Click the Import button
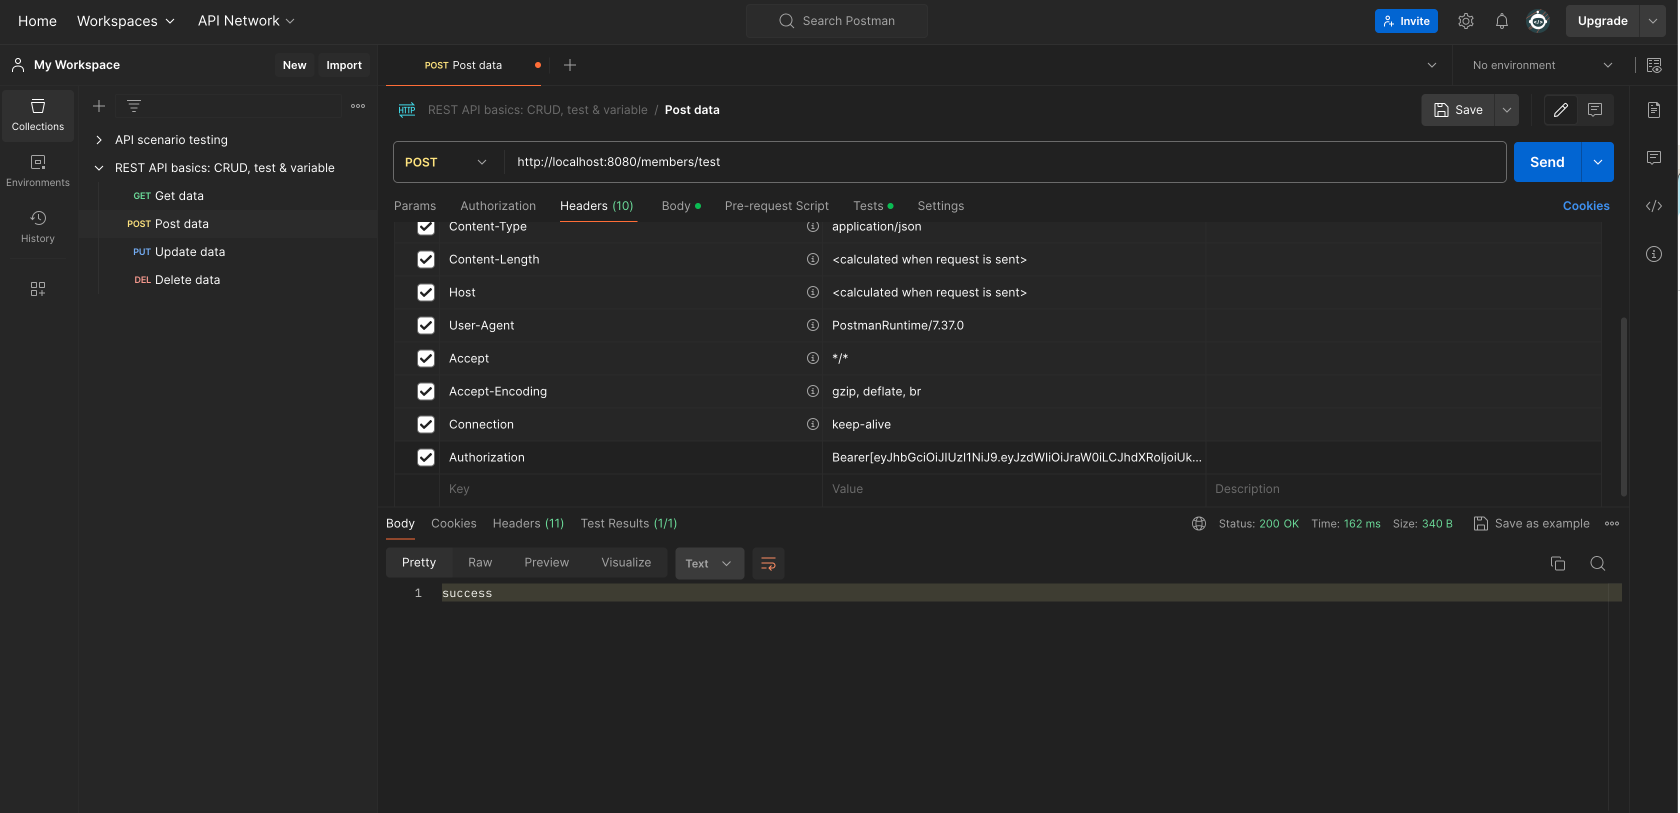1680x813 pixels. click(x=344, y=65)
